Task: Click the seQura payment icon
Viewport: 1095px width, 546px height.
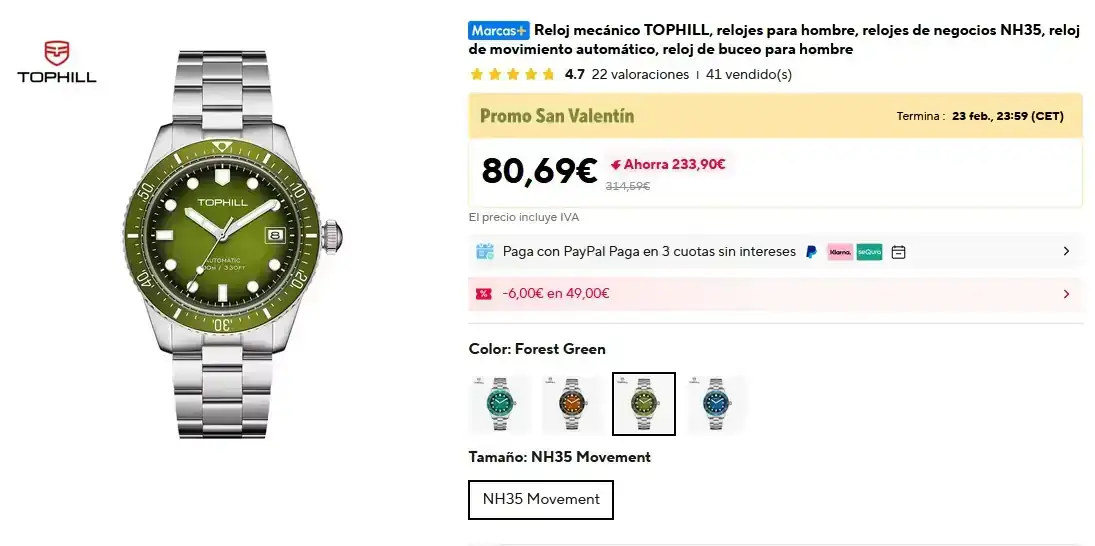Action: click(x=869, y=252)
